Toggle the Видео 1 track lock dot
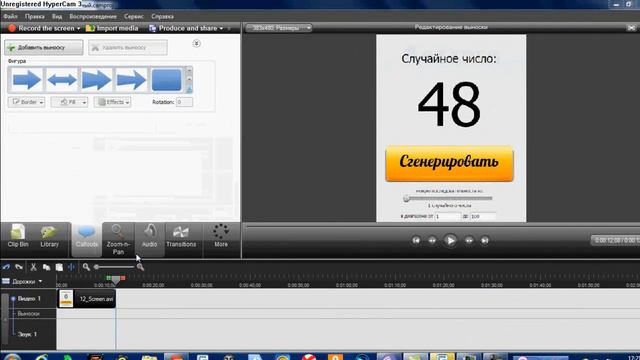 click(x=13, y=299)
